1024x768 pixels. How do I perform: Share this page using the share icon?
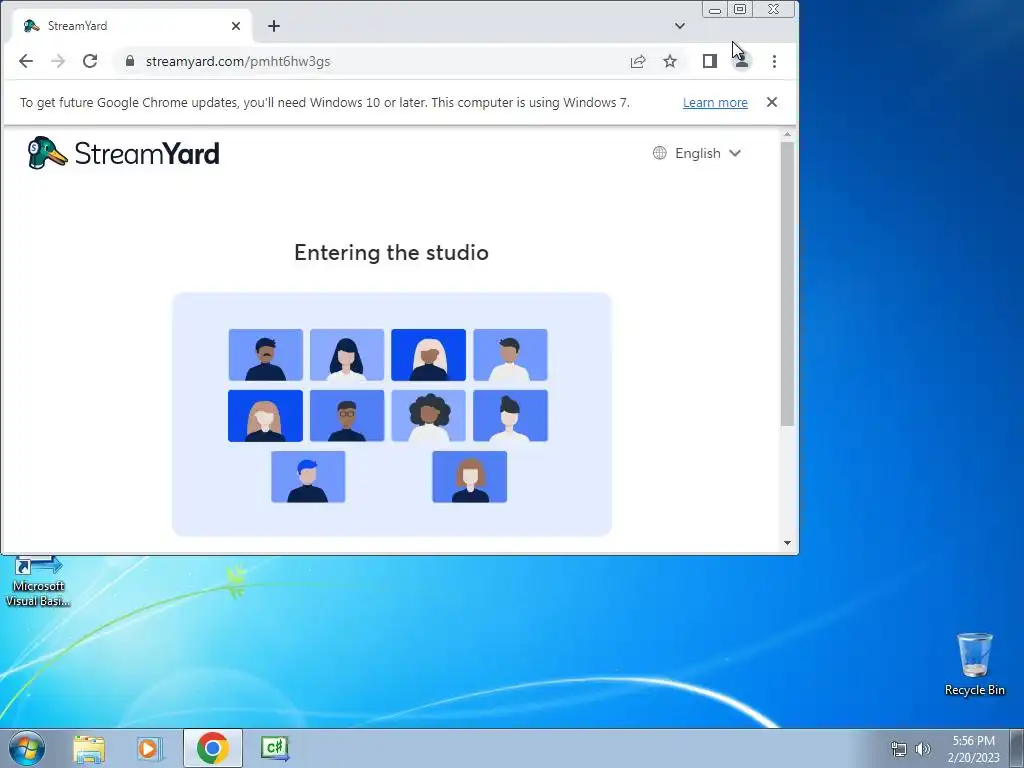(x=638, y=61)
